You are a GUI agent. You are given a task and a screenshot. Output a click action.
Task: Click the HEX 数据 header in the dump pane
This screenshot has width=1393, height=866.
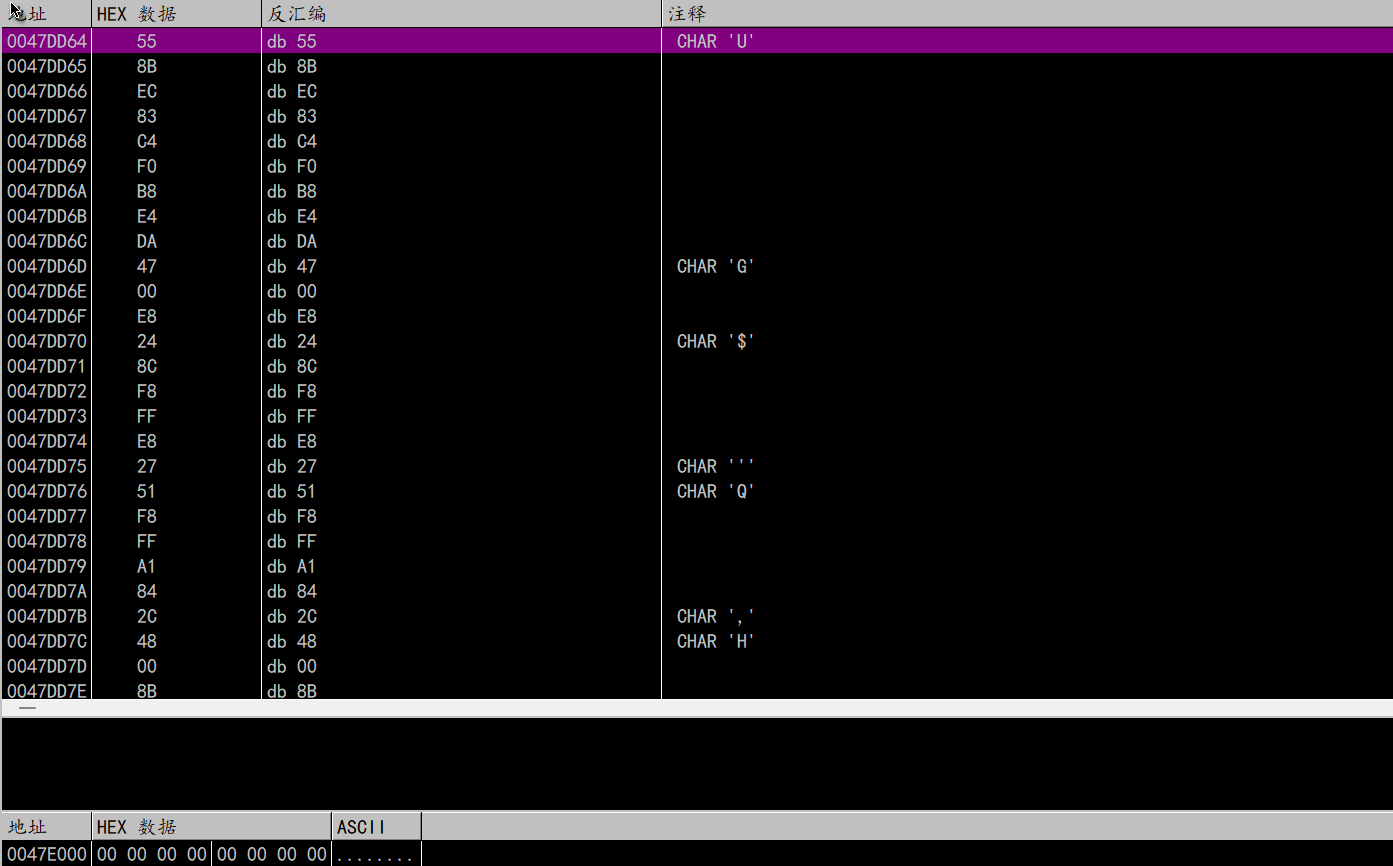click(x=211, y=827)
